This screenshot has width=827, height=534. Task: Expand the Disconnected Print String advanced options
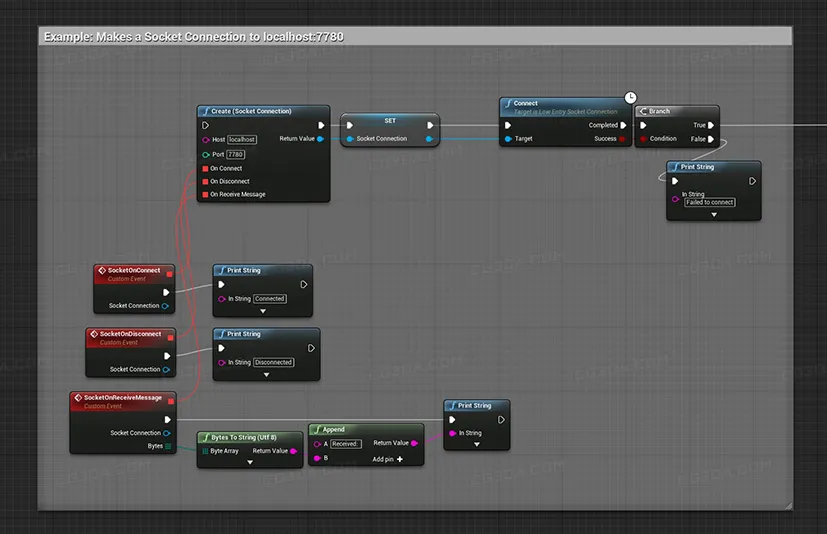pos(266,375)
